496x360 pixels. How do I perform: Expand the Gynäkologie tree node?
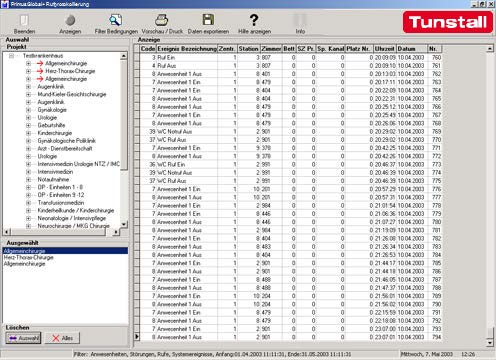pyautogui.click(x=28, y=110)
